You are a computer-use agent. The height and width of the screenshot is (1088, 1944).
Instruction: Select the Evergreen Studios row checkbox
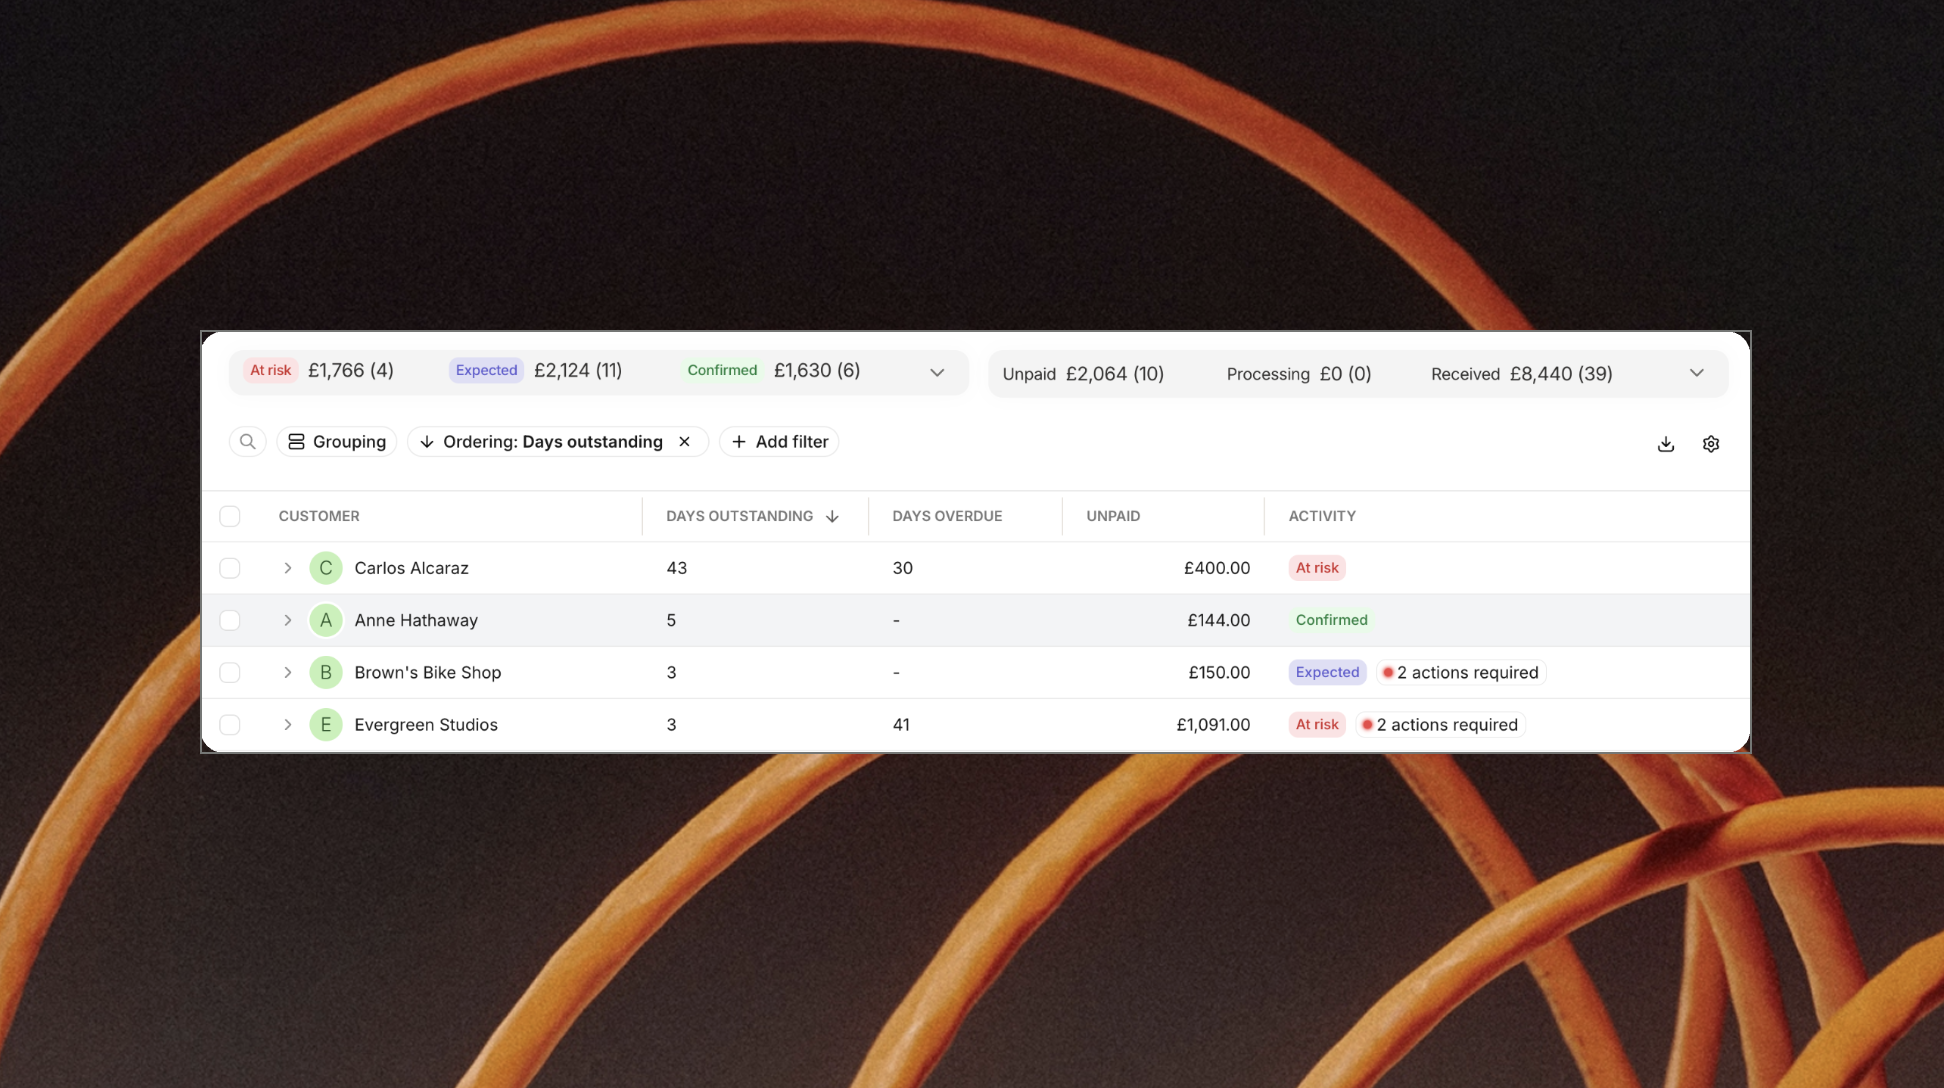pyautogui.click(x=230, y=725)
